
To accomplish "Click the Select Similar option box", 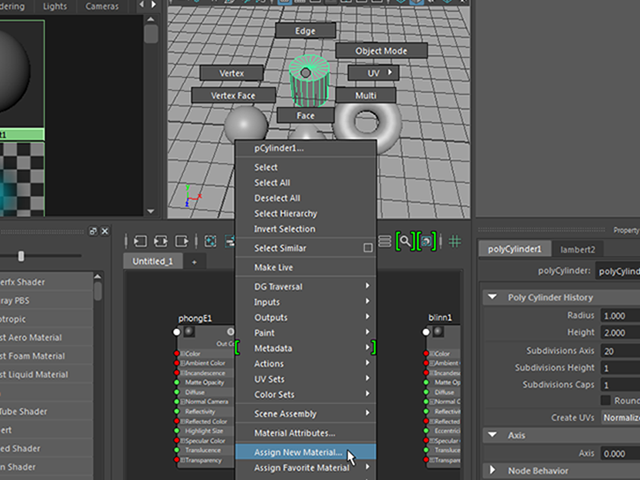I will [x=368, y=248].
